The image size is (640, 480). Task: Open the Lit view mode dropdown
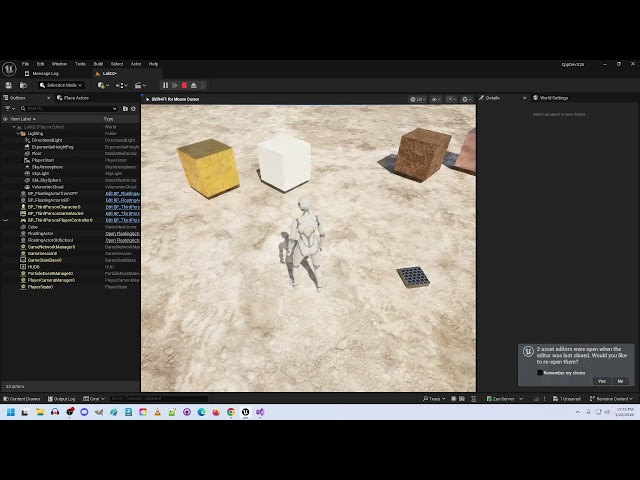click(x=418, y=99)
